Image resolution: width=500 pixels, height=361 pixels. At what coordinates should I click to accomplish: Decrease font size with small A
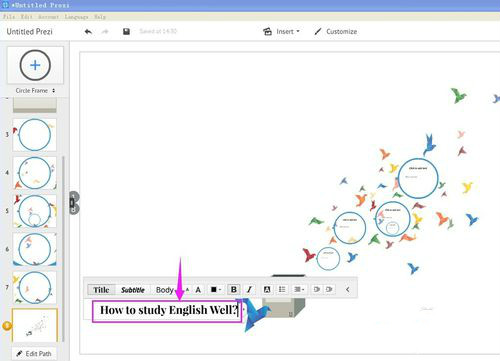[x=187, y=290]
